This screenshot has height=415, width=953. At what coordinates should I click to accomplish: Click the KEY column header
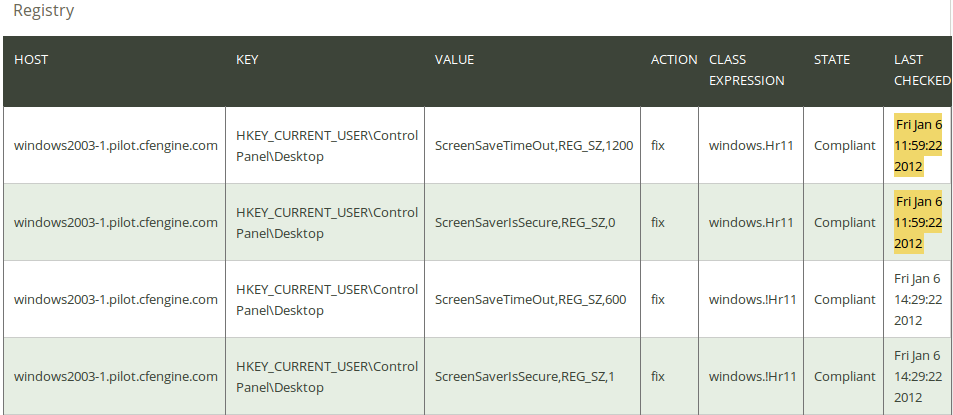tap(247, 60)
